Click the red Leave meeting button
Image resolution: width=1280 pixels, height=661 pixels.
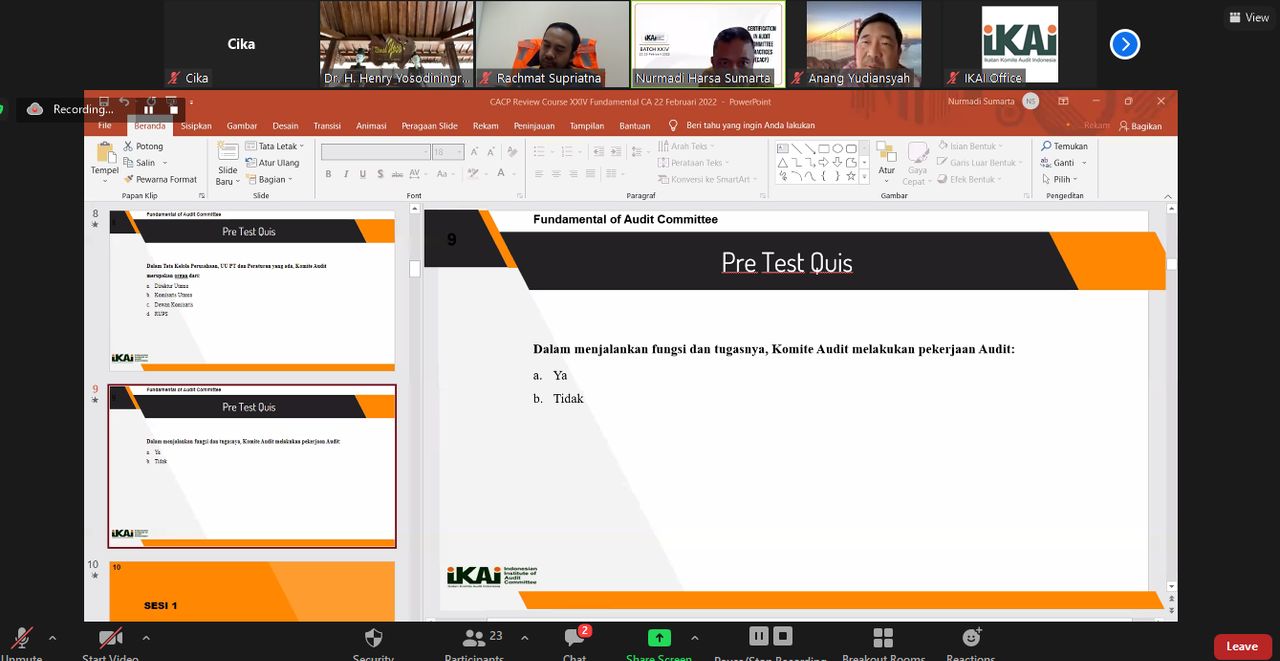(1242, 646)
